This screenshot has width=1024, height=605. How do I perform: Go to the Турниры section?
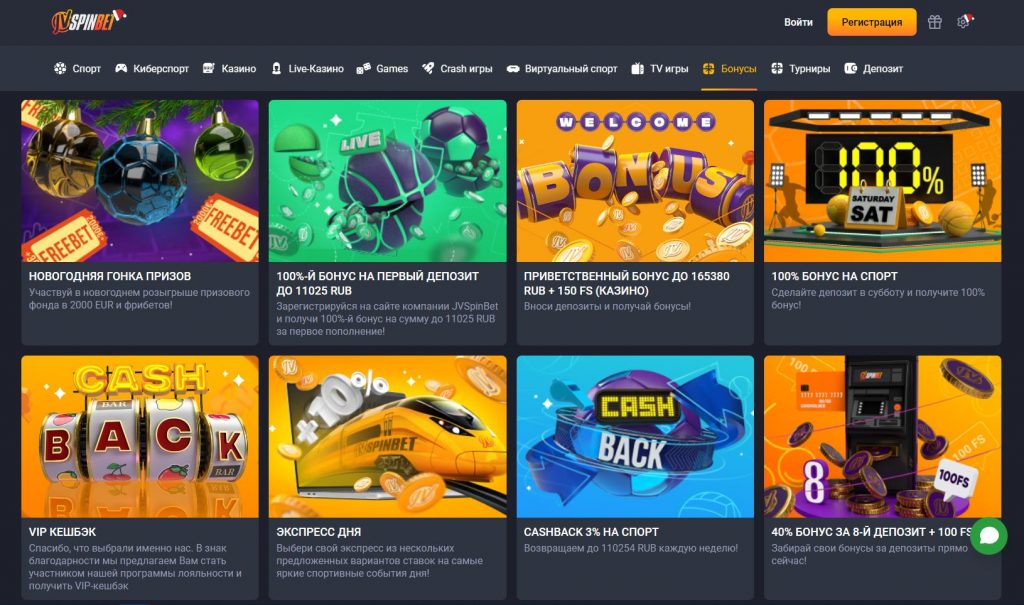(801, 68)
